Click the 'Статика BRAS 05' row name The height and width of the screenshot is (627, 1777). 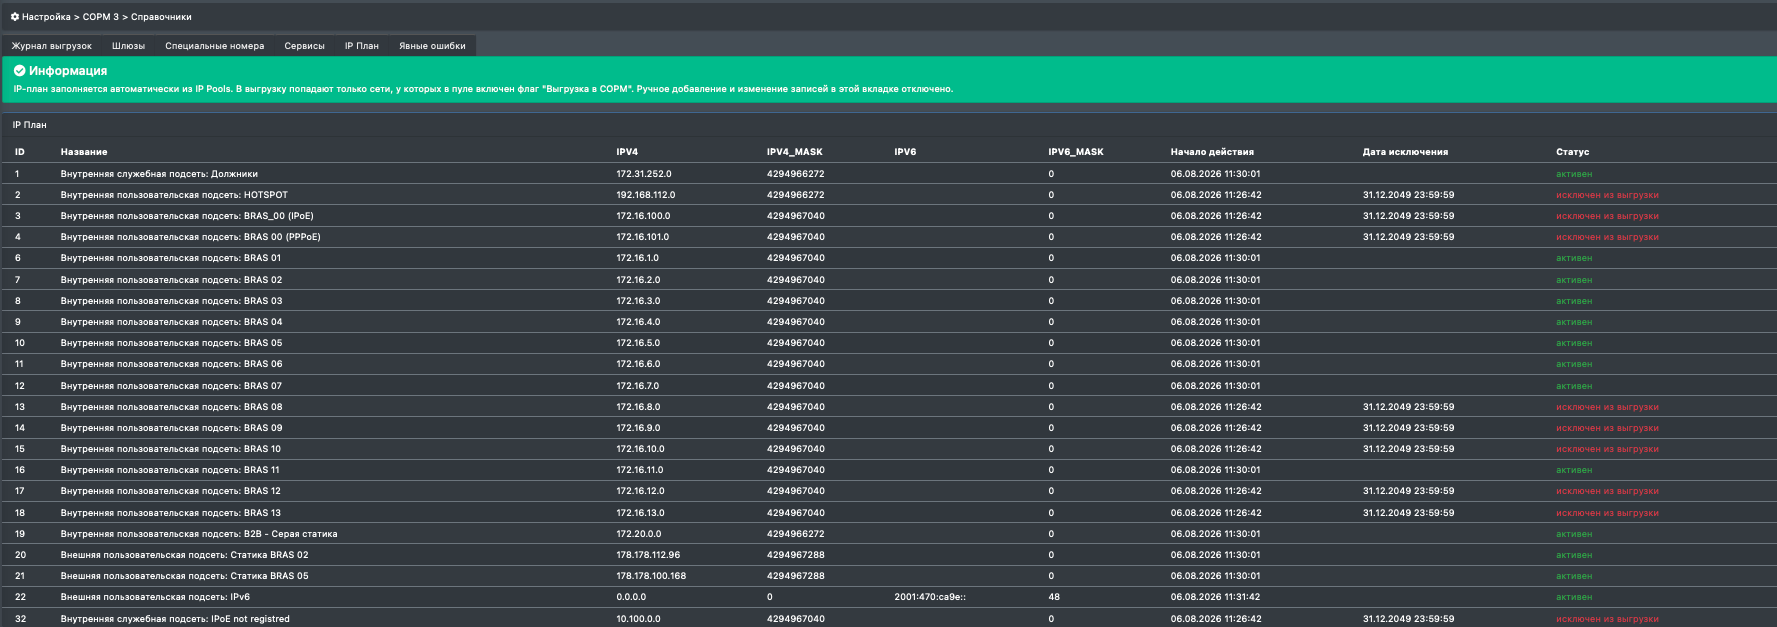coord(184,576)
